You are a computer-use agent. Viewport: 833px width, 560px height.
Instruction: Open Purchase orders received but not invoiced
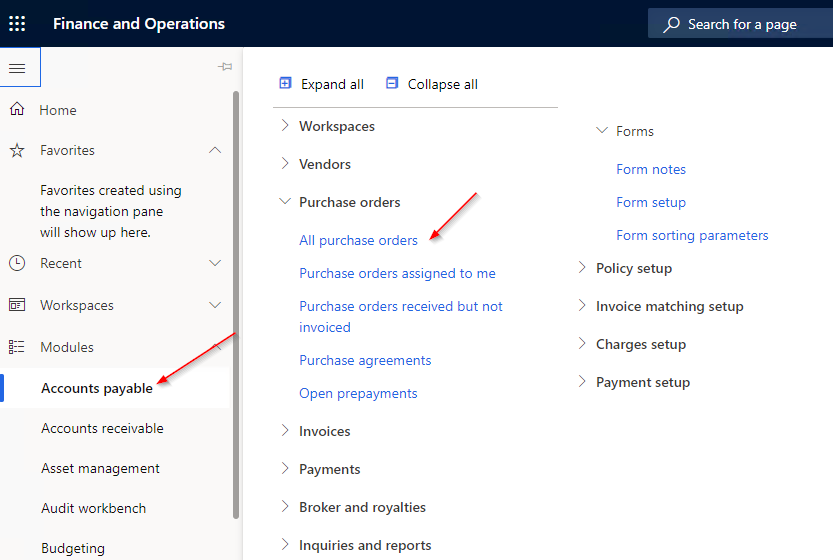tap(401, 317)
